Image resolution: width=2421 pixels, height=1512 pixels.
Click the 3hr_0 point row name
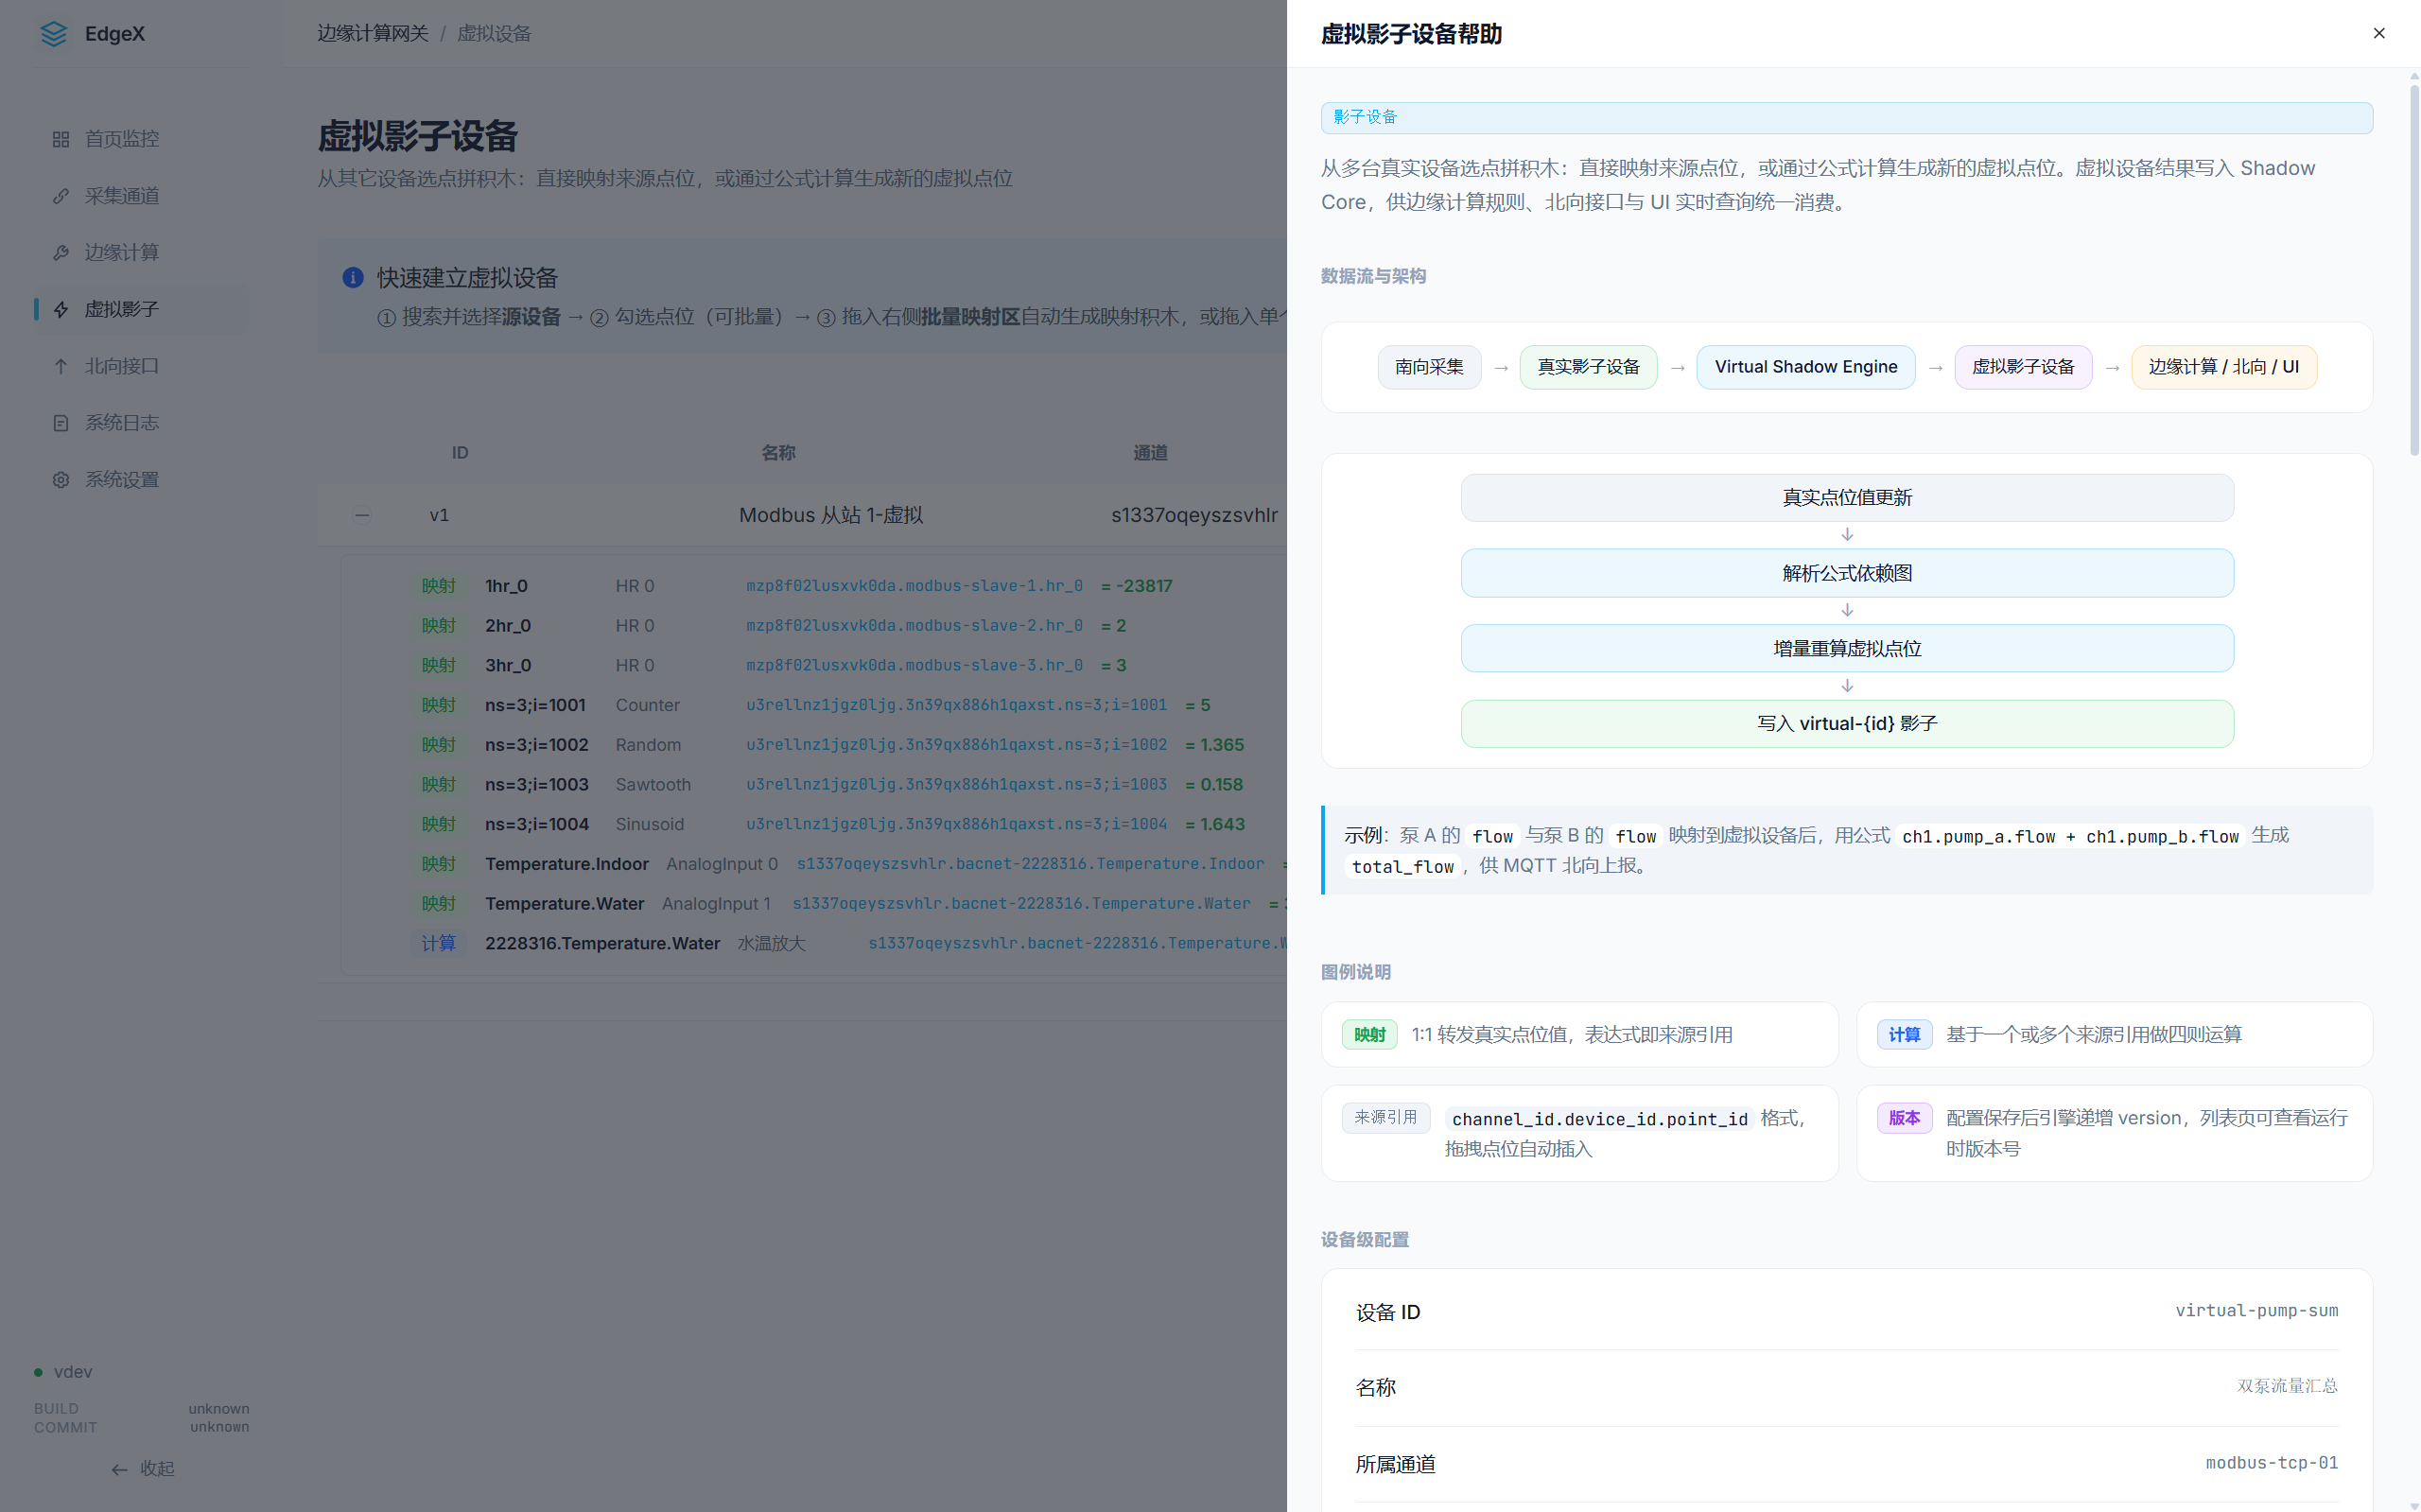(x=508, y=666)
